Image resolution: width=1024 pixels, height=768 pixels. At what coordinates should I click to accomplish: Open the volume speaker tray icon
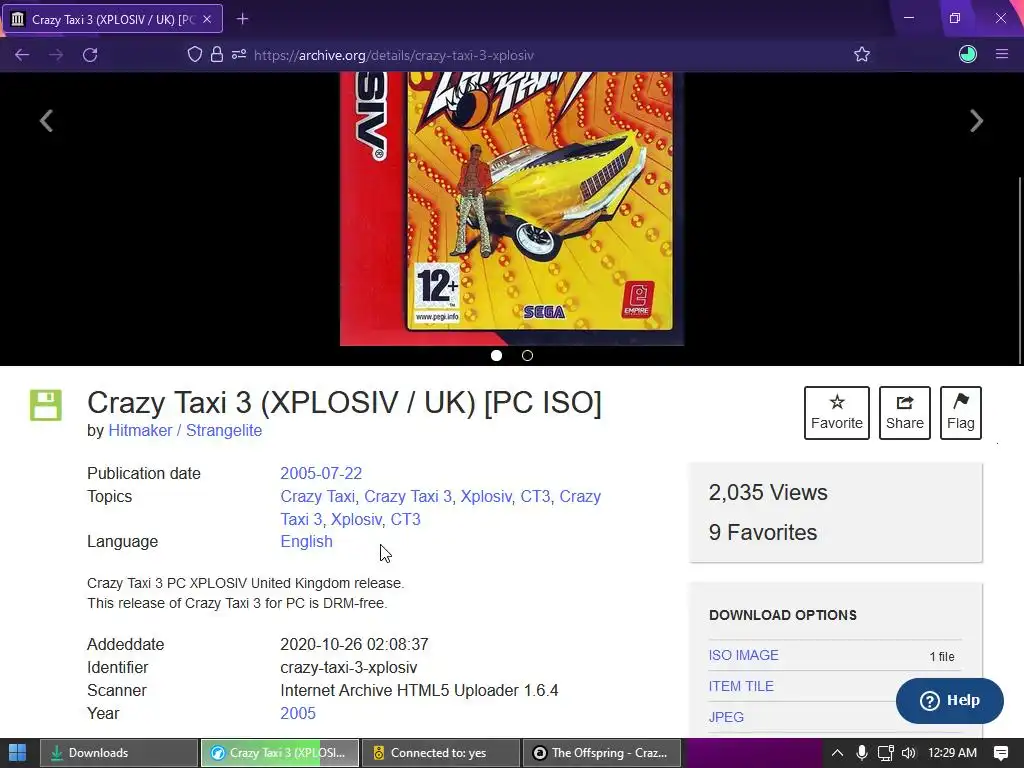pyautogui.click(x=908, y=753)
